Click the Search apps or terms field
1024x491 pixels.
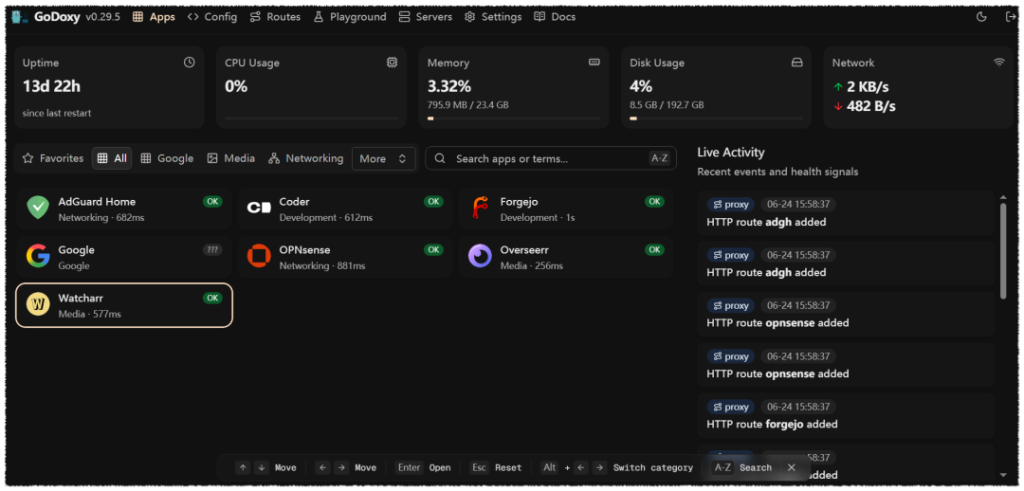[551, 159]
